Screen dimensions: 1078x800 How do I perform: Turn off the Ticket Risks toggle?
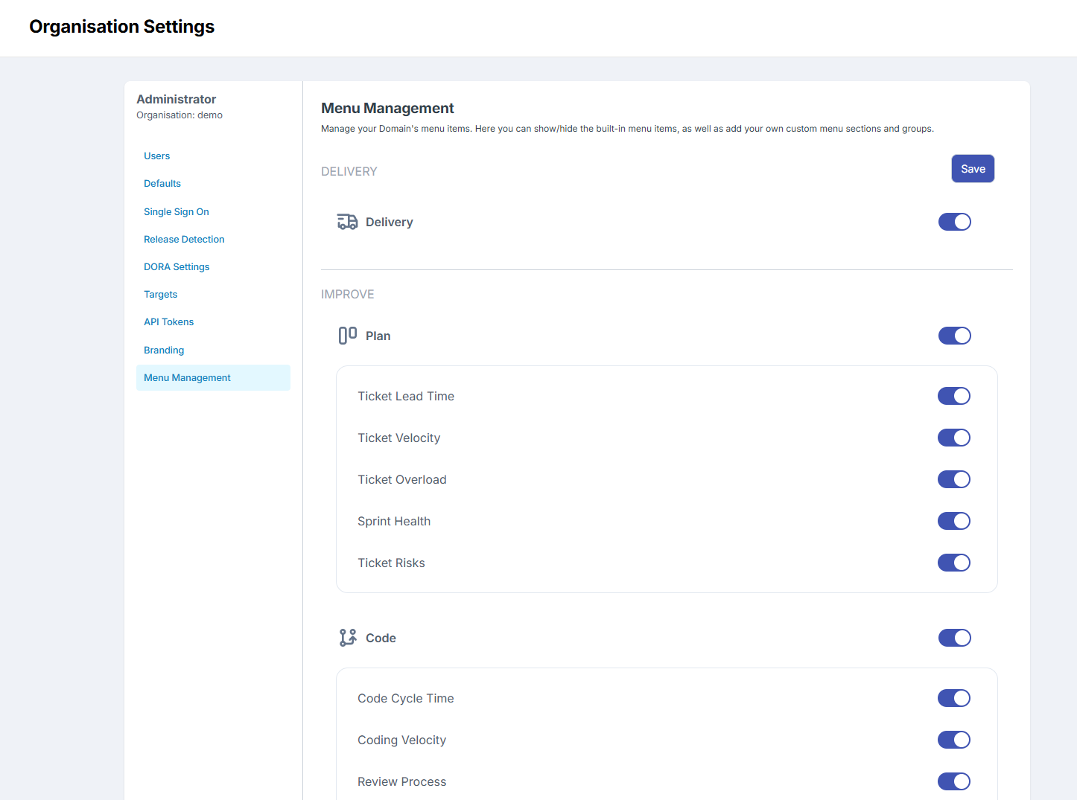pos(954,563)
